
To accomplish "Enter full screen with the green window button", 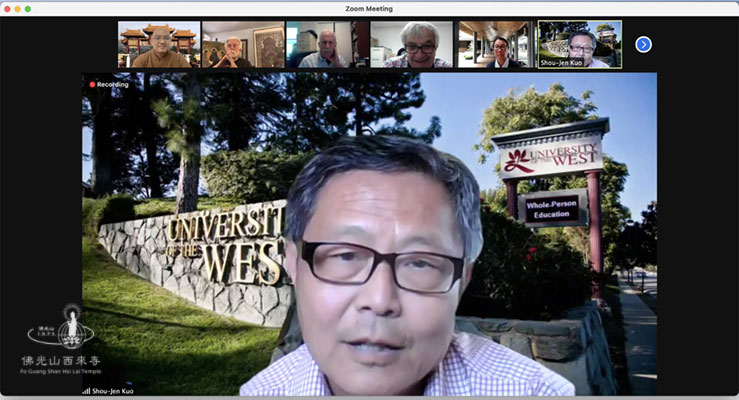I will point(28,9).
